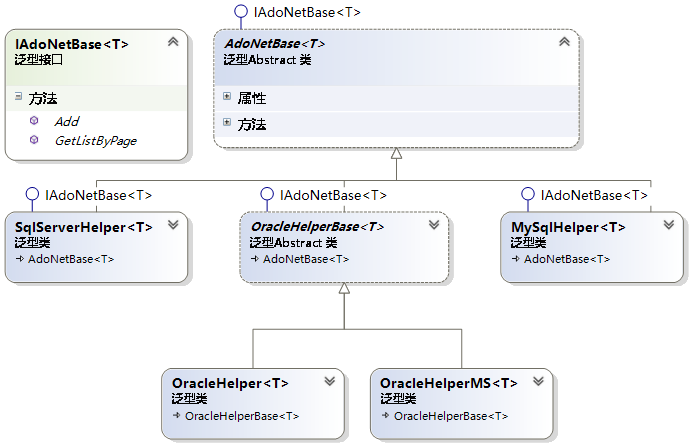Select the Add method name
691x444 pixels.
click(x=67, y=122)
